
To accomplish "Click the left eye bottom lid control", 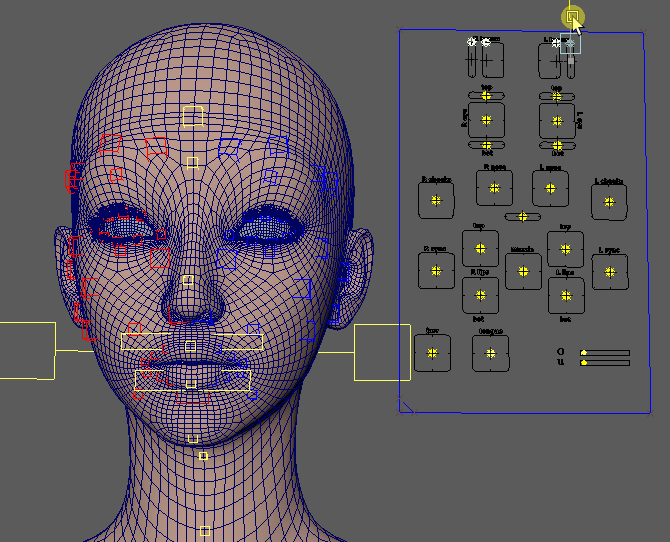I will (x=557, y=145).
